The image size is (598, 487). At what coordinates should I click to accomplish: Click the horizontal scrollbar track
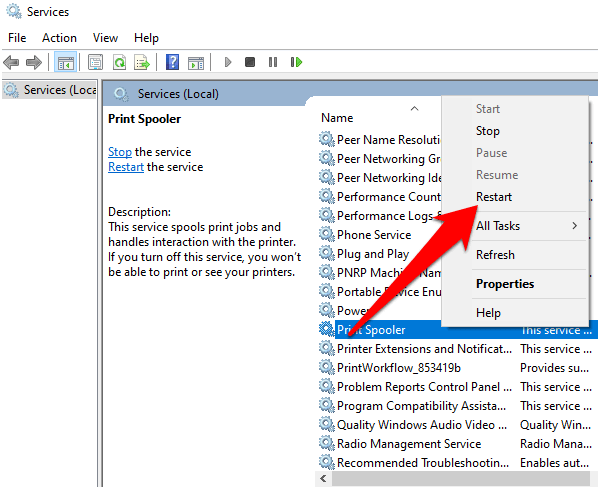pyautogui.click(x=461, y=478)
